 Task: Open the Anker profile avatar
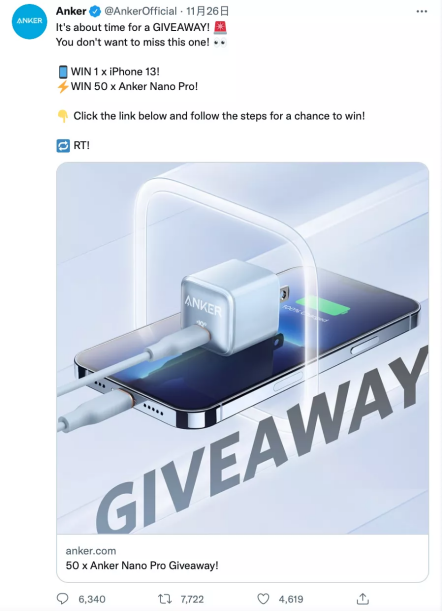click(x=30, y=21)
